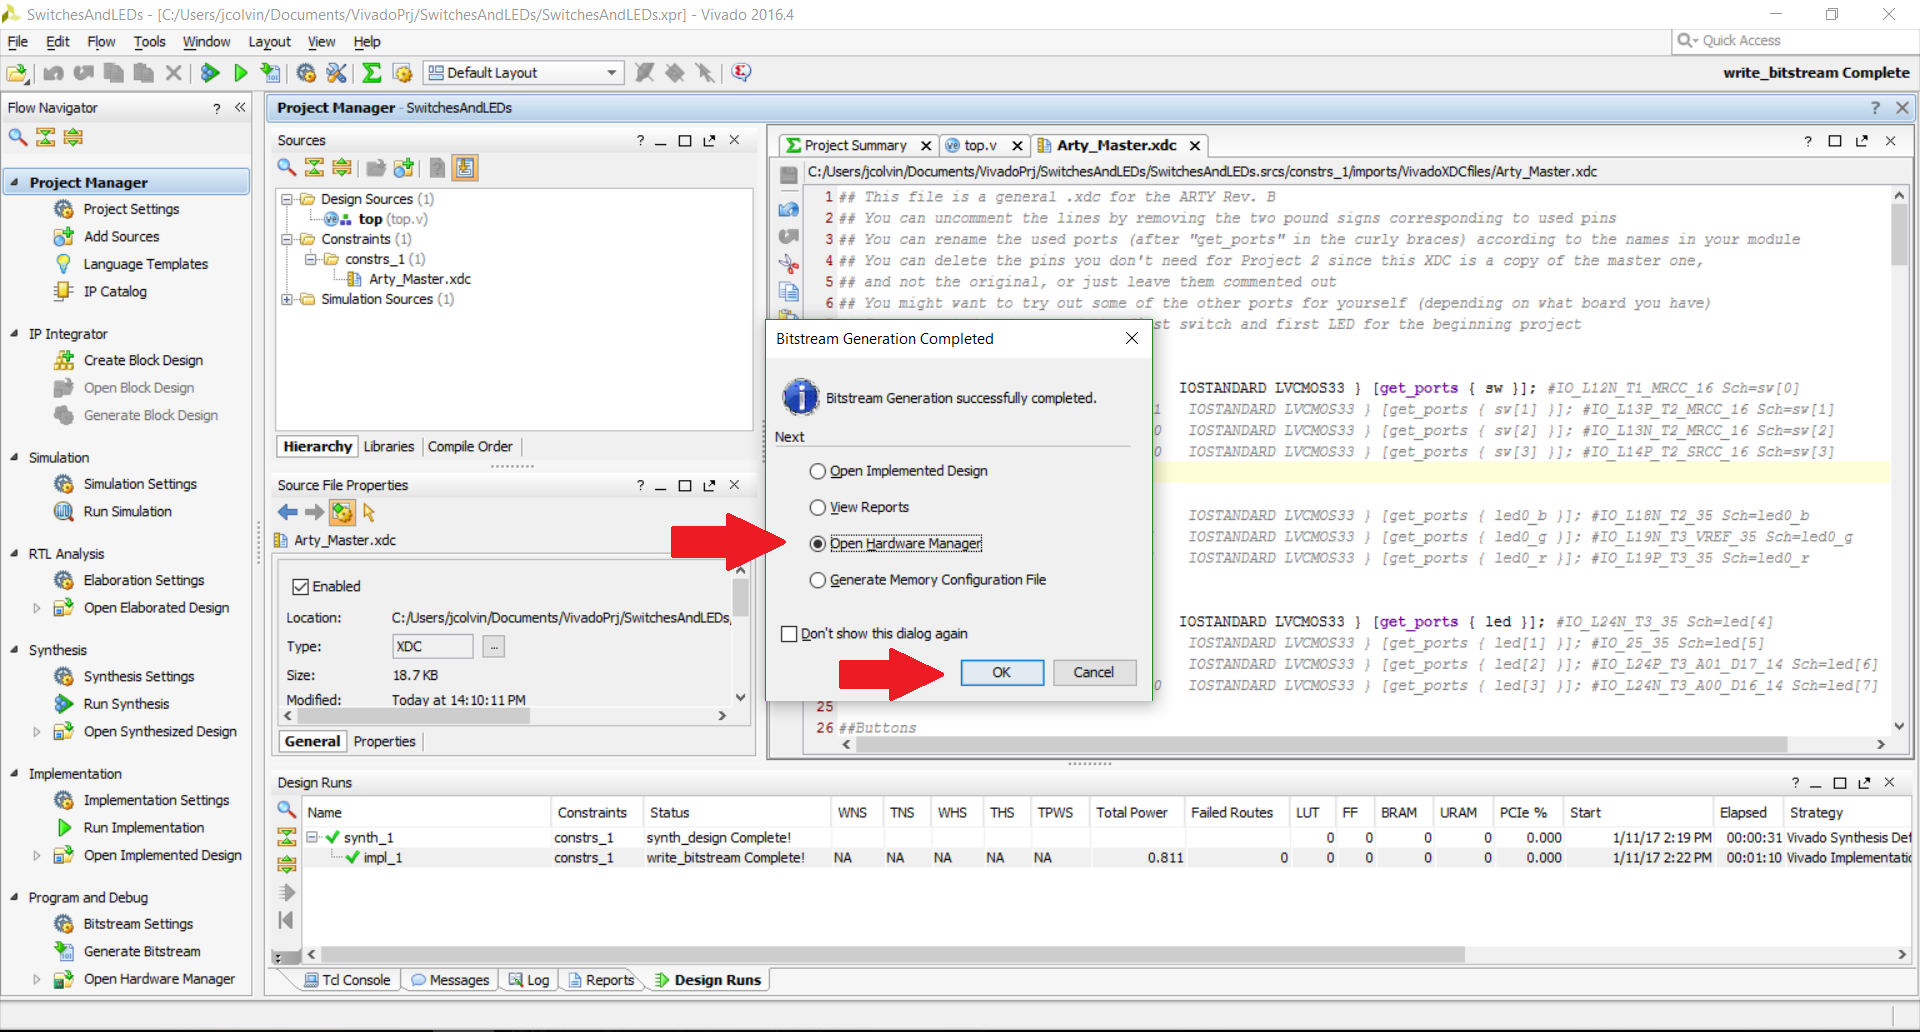Viewport: 1920px width, 1032px height.
Task: Click the Generate Bitstream toolbar icon
Action: 271,72
